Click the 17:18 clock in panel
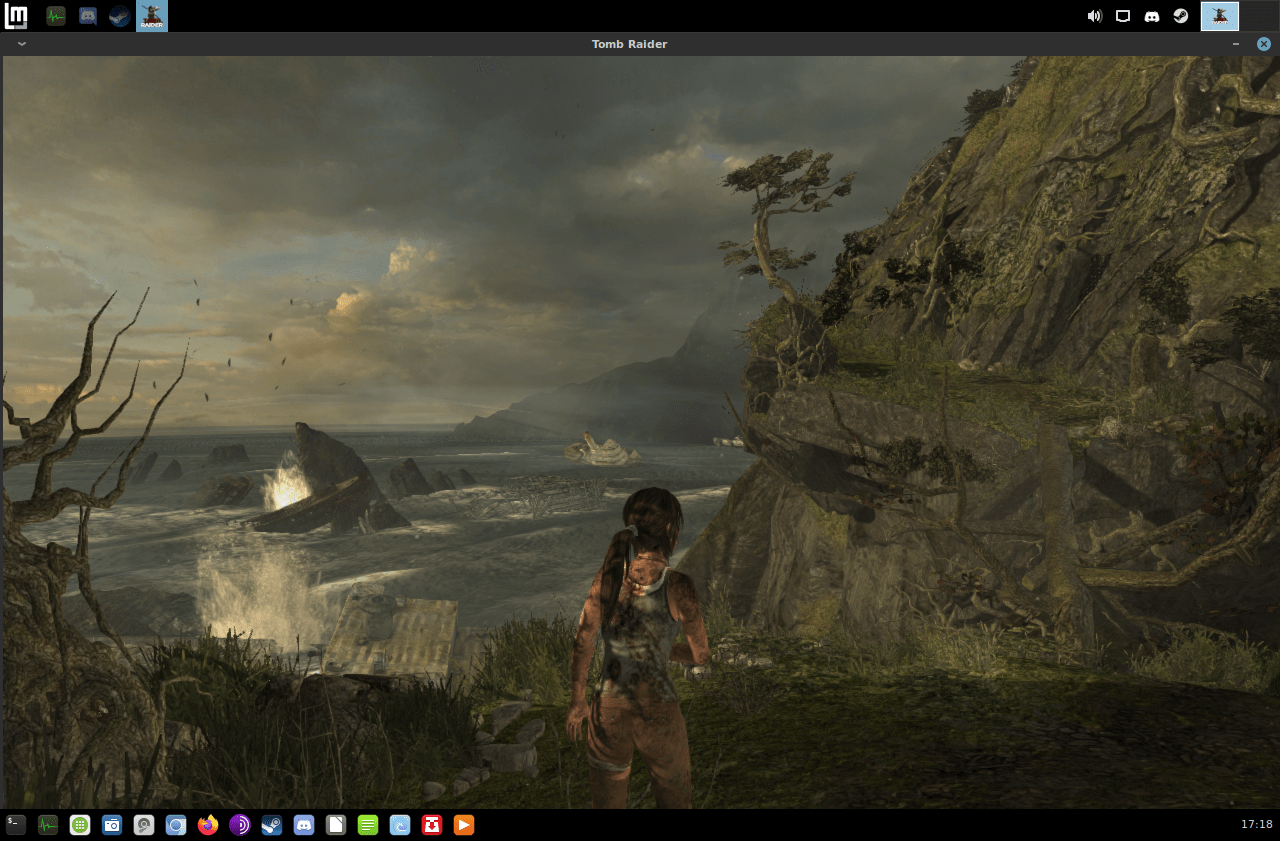The width and height of the screenshot is (1280, 841). click(1256, 825)
